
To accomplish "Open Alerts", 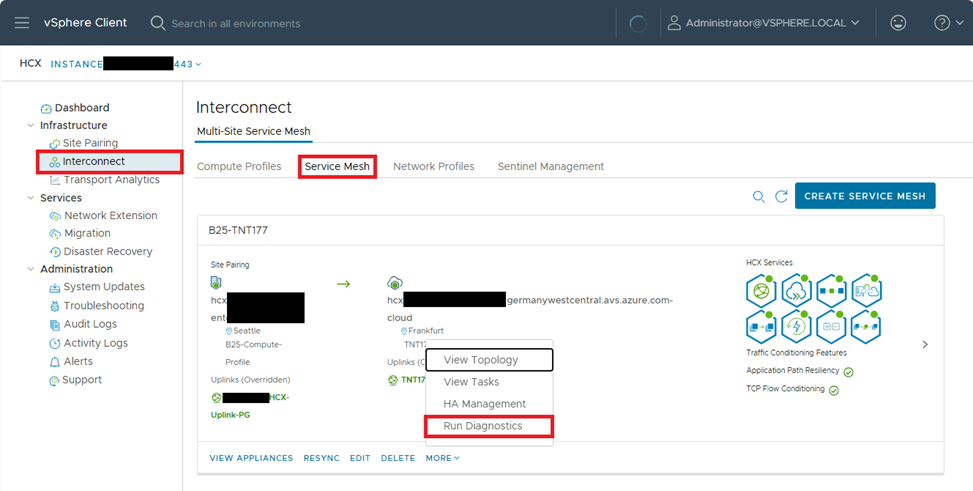I will (78, 361).
